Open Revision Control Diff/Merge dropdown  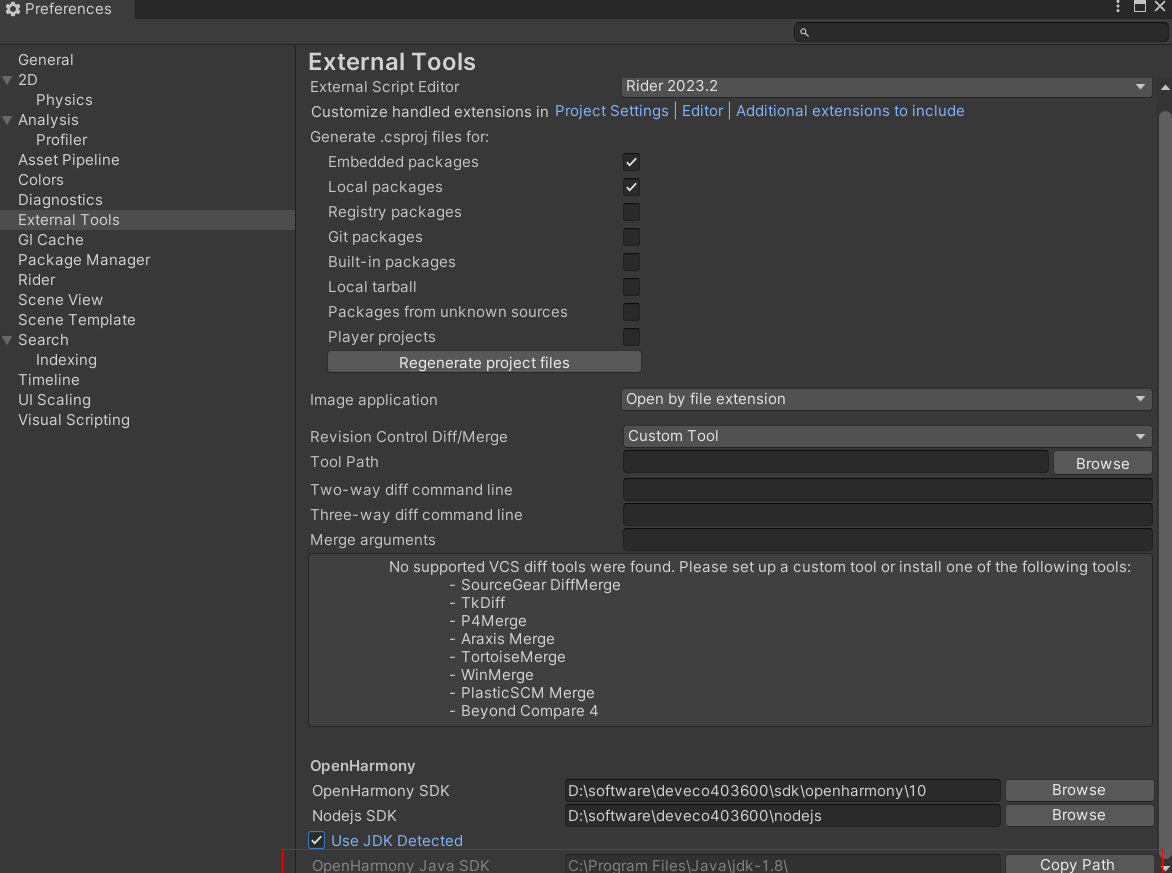886,436
